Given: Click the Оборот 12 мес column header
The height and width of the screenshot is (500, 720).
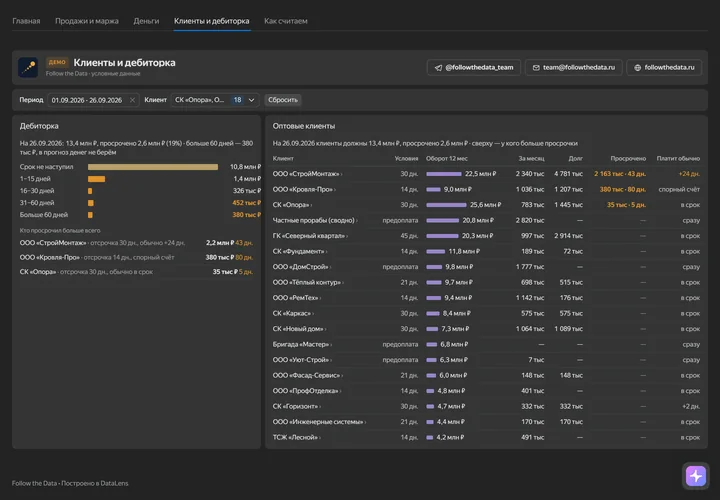Looking at the screenshot, I should pos(447,158).
